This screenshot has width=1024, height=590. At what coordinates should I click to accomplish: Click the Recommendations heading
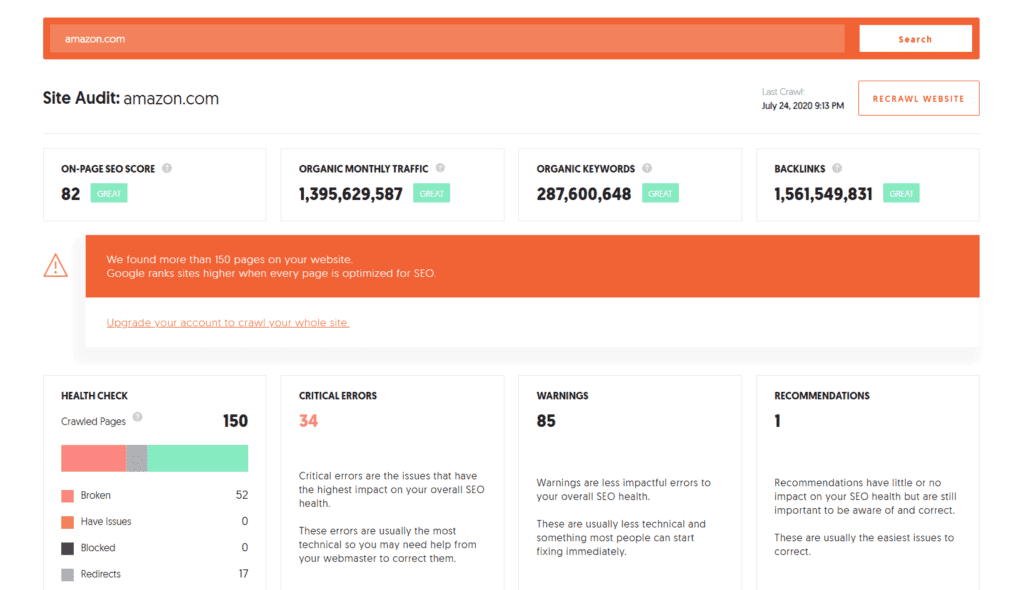click(x=822, y=396)
